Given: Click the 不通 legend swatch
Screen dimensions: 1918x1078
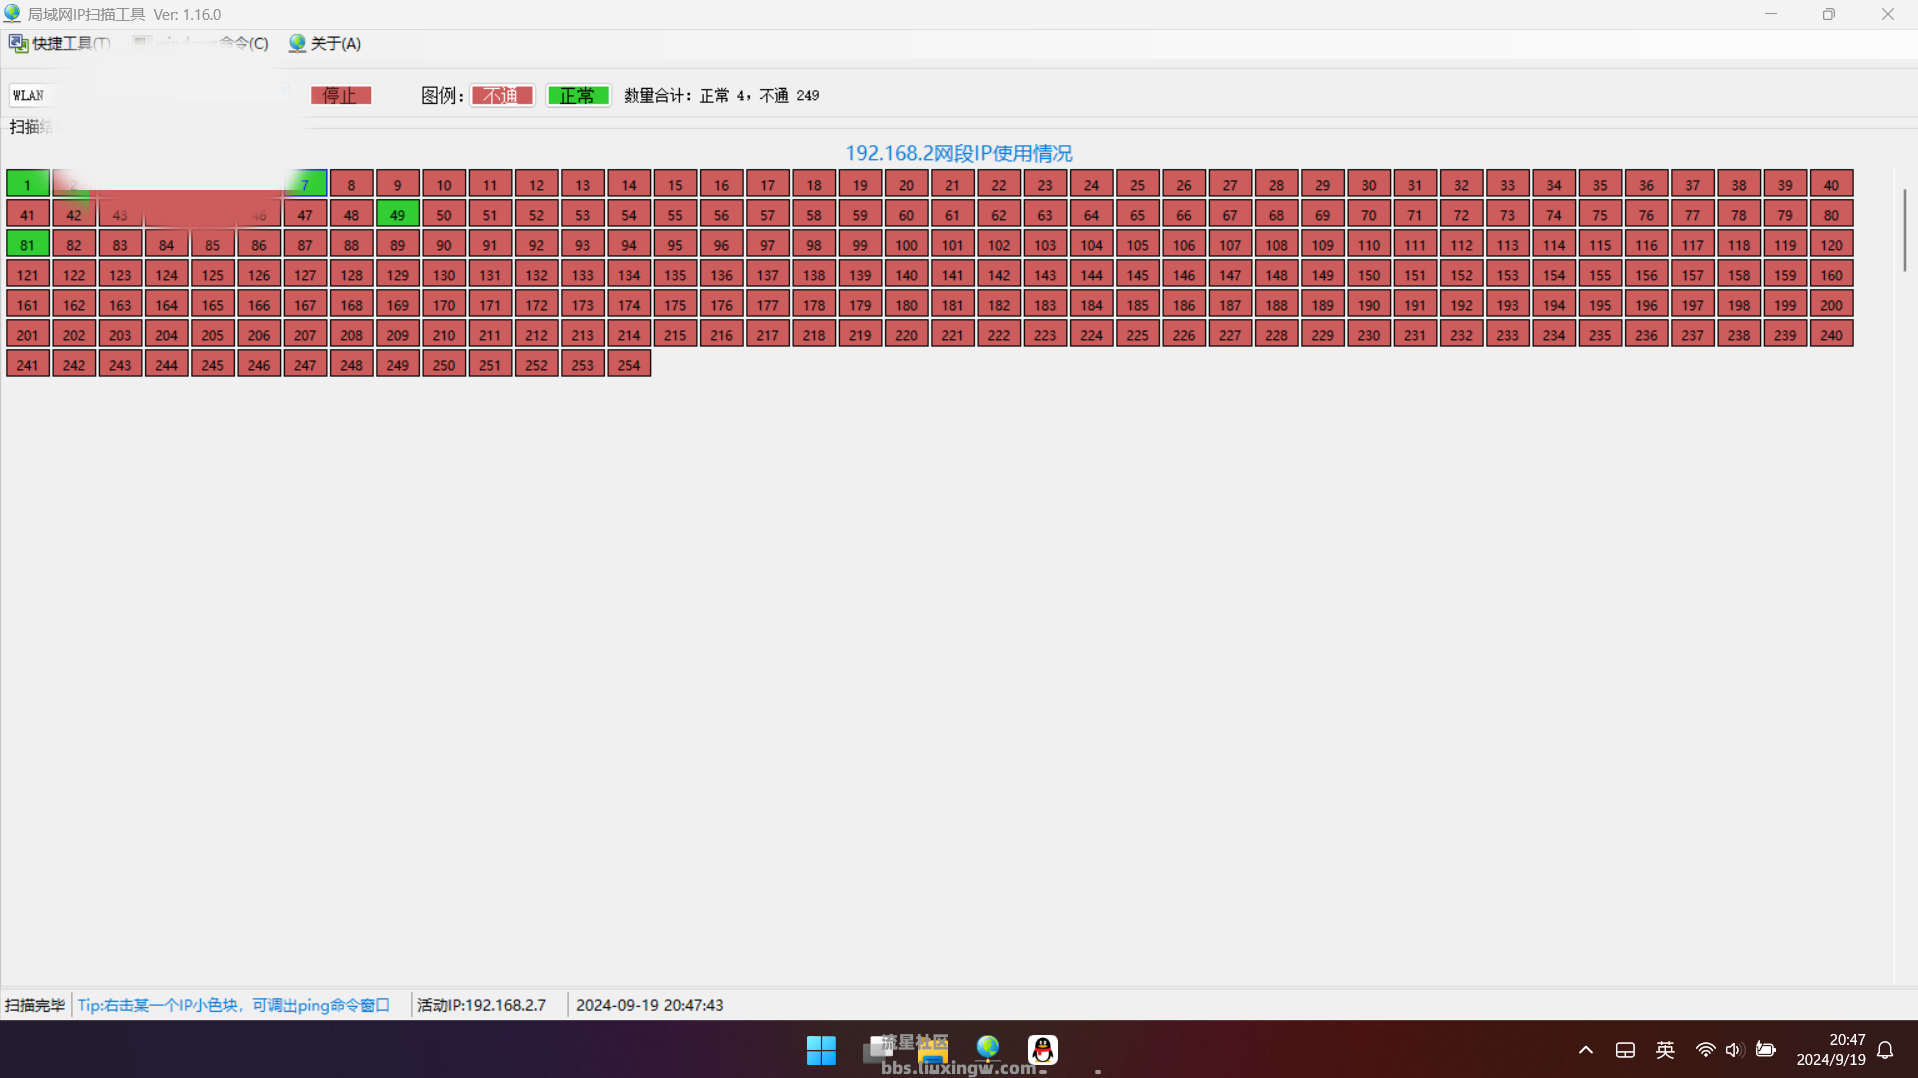Looking at the screenshot, I should (502, 95).
